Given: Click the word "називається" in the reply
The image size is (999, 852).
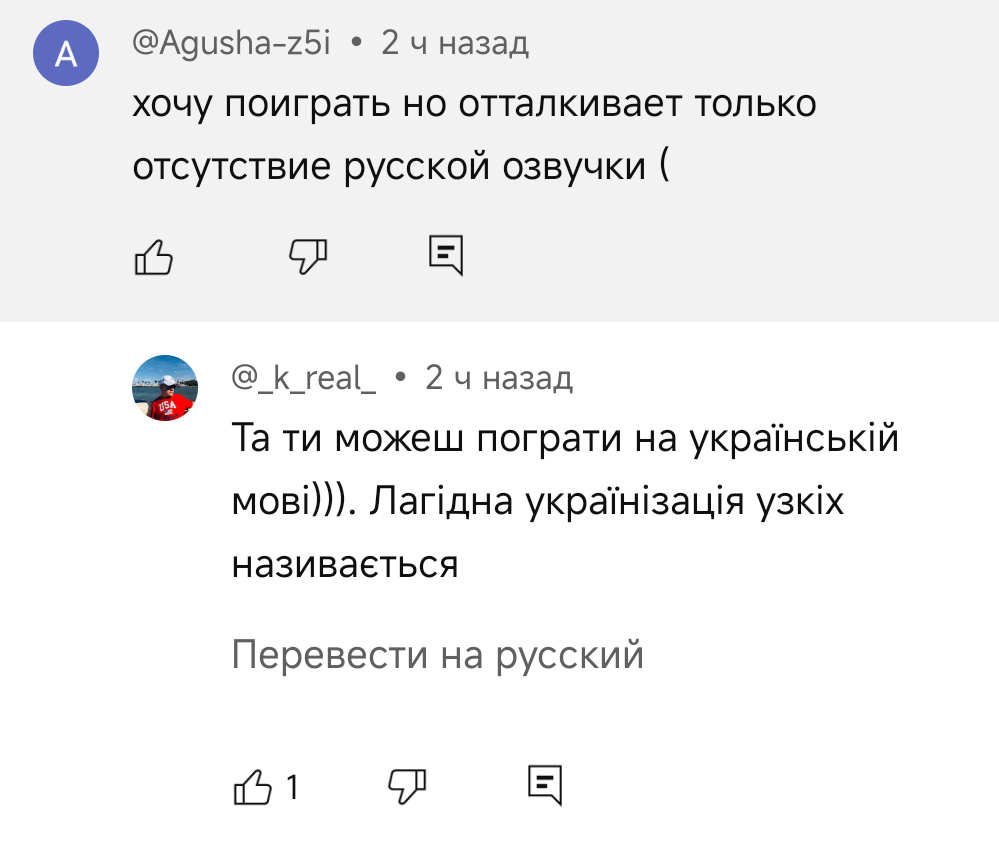Looking at the screenshot, I should click(x=345, y=565).
